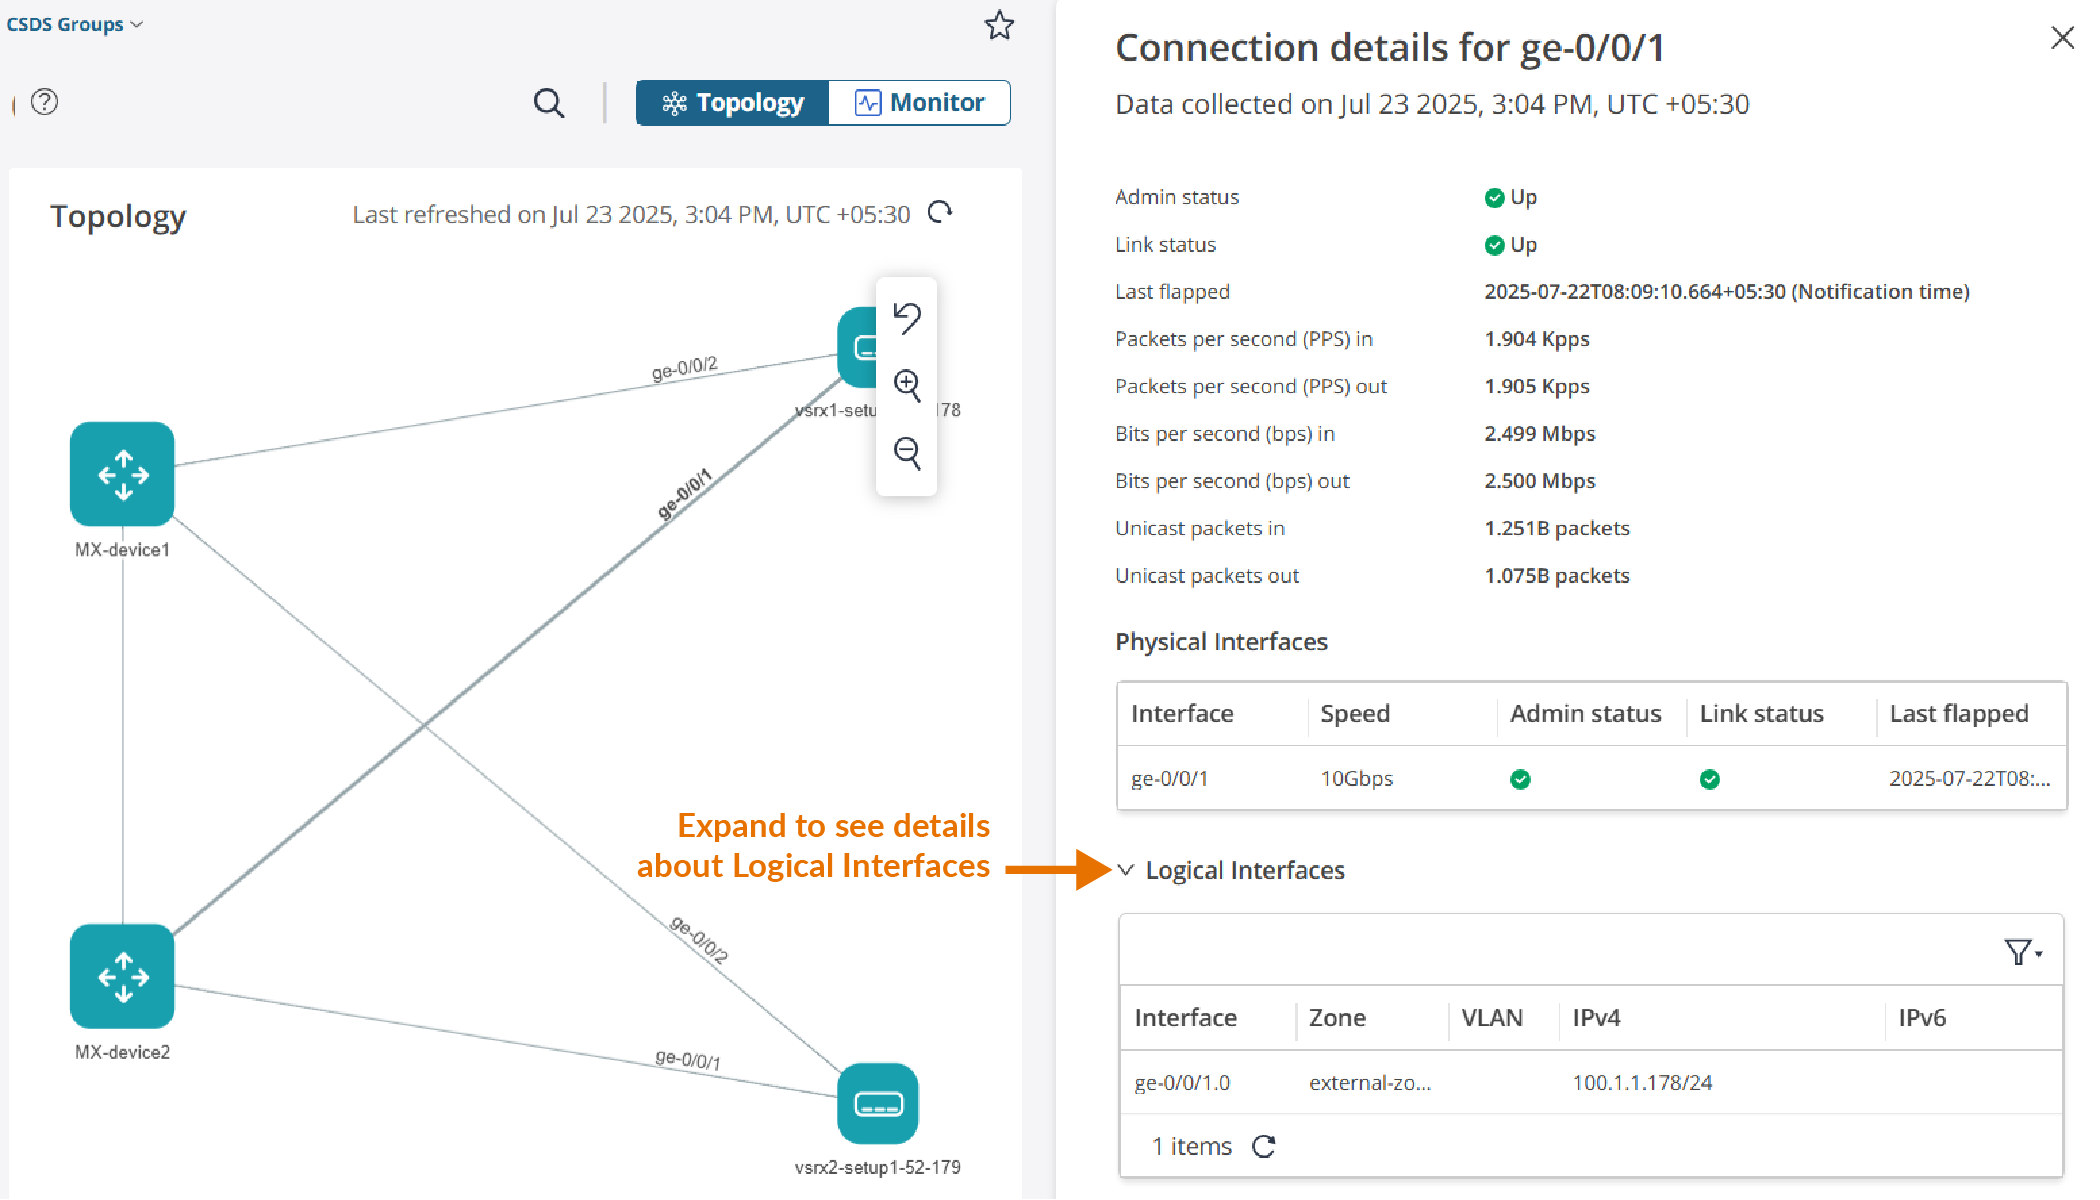The height and width of the screenshot is (1200, 2100).
Task: Sort by the Speed column header
Action: tap(1355, 714)
